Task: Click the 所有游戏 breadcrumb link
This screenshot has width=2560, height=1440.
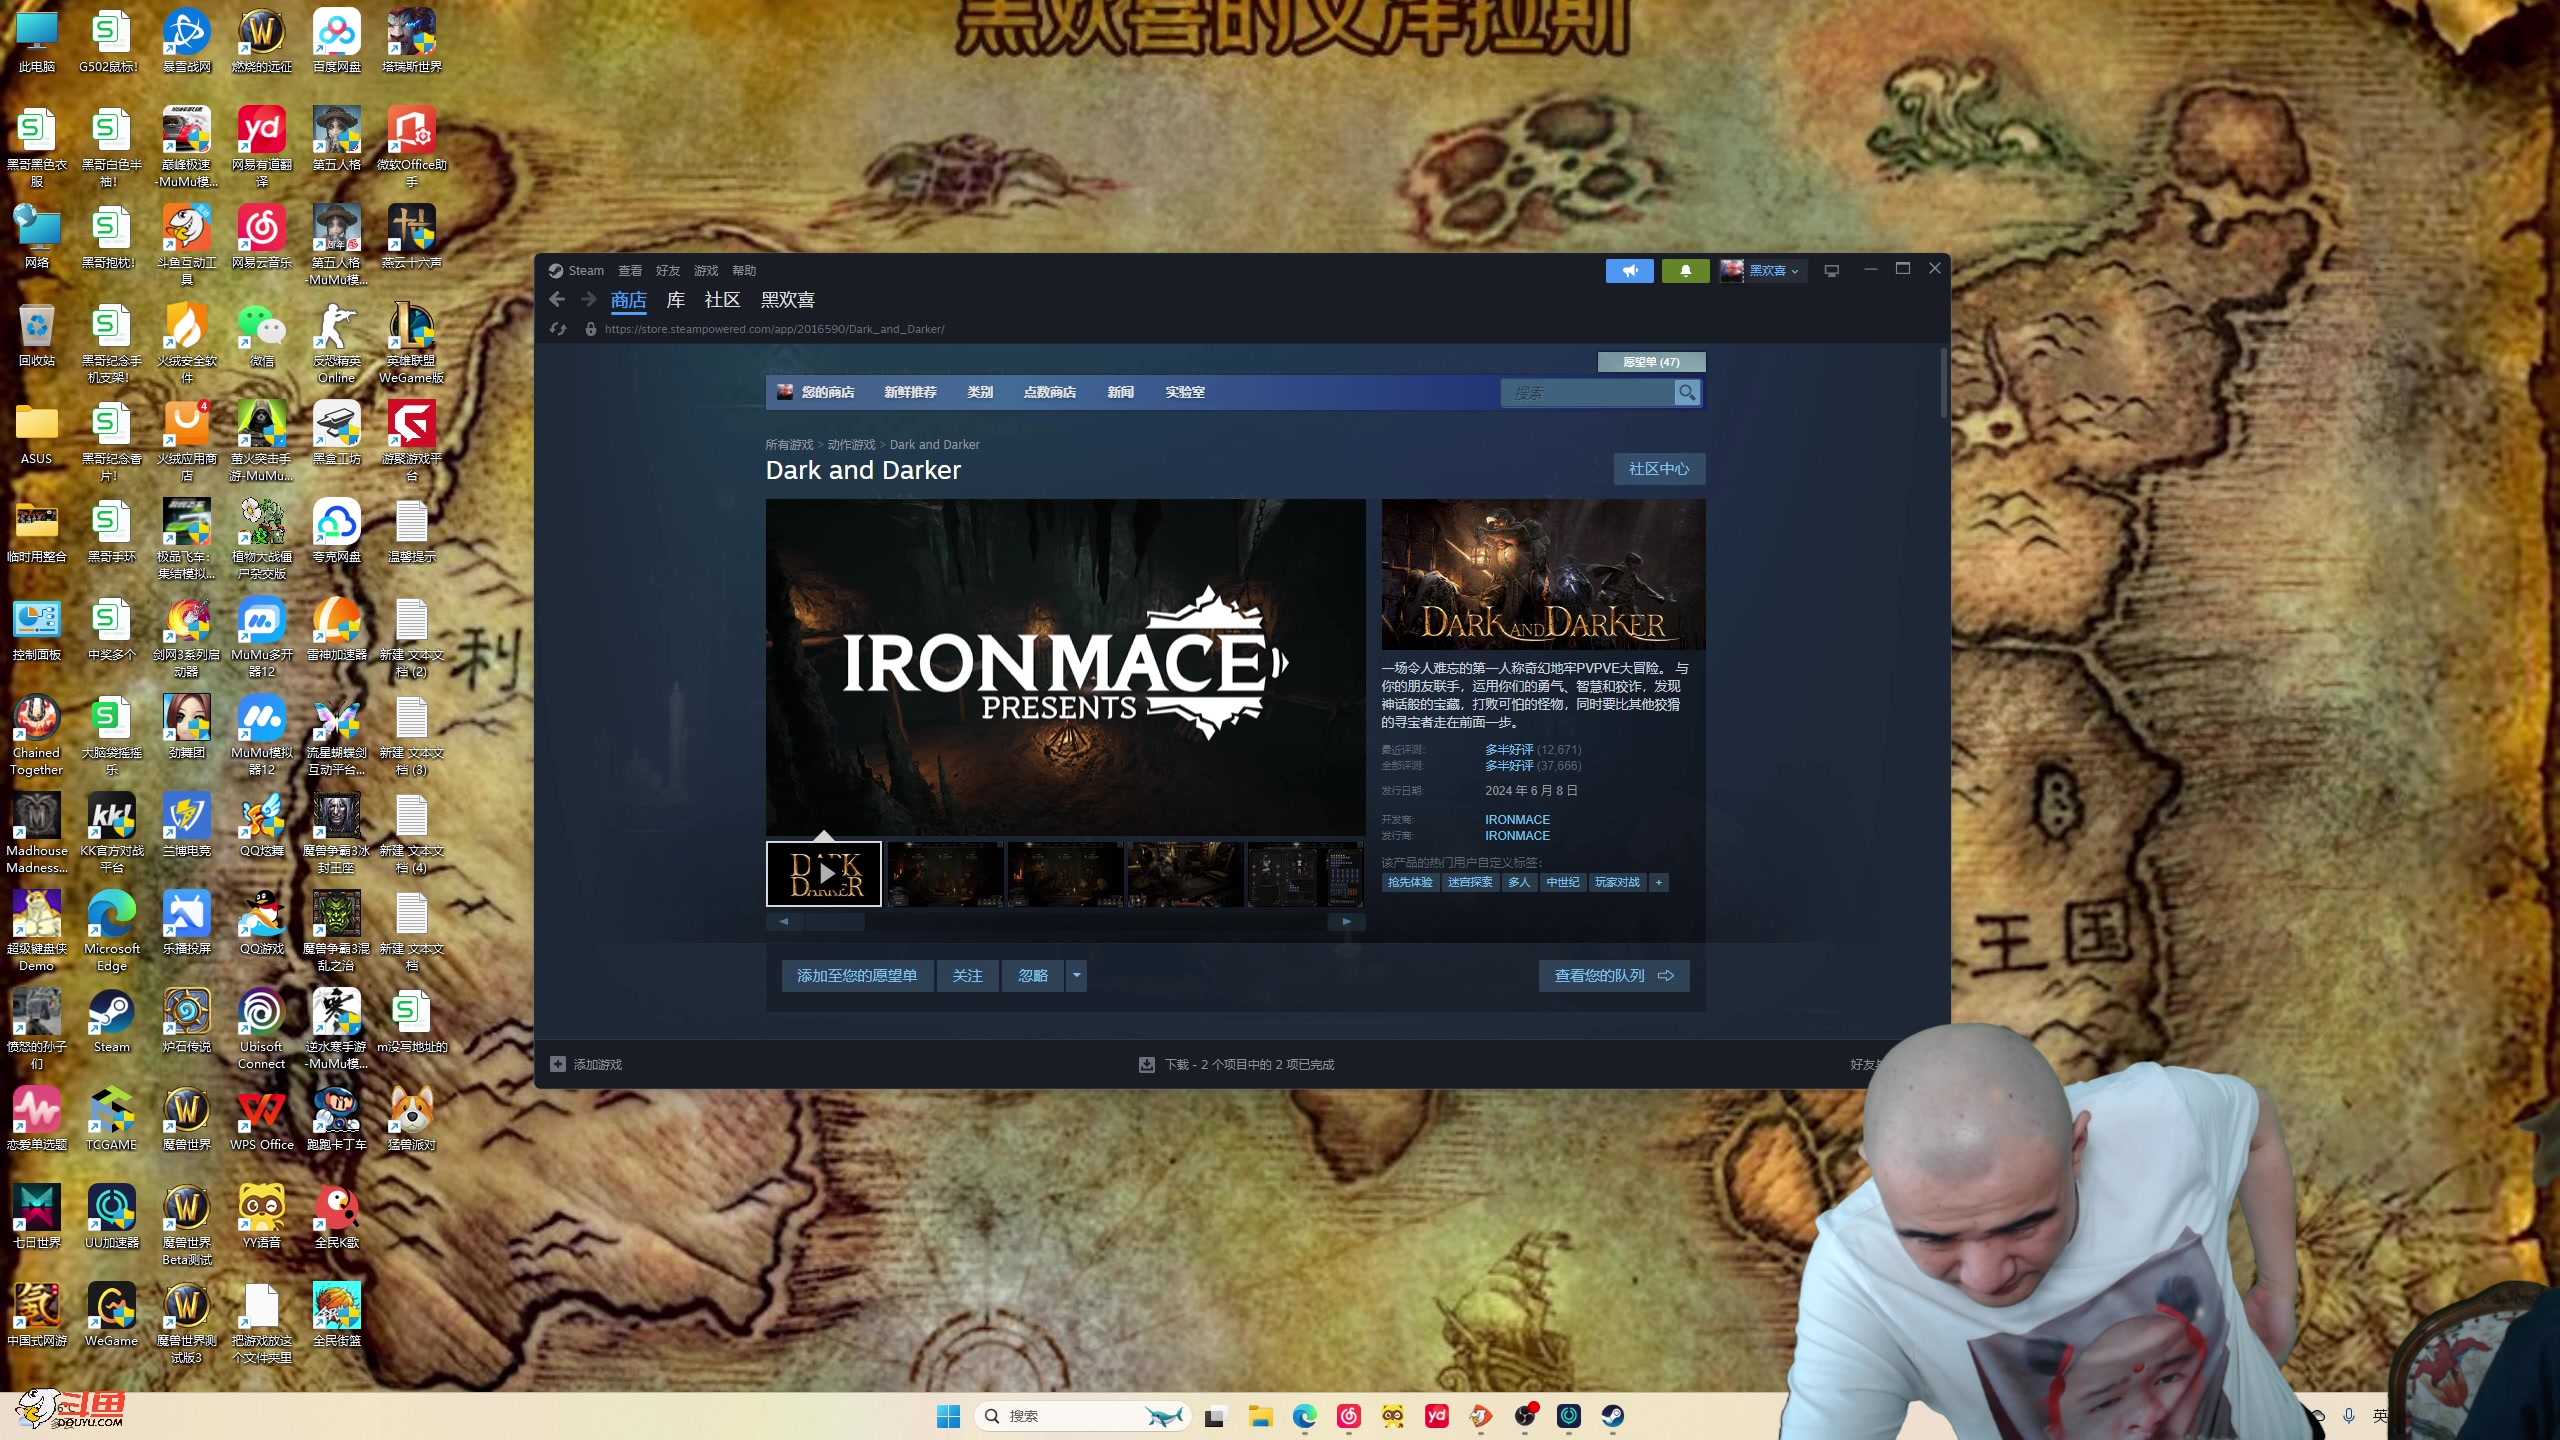Action: 789,445
